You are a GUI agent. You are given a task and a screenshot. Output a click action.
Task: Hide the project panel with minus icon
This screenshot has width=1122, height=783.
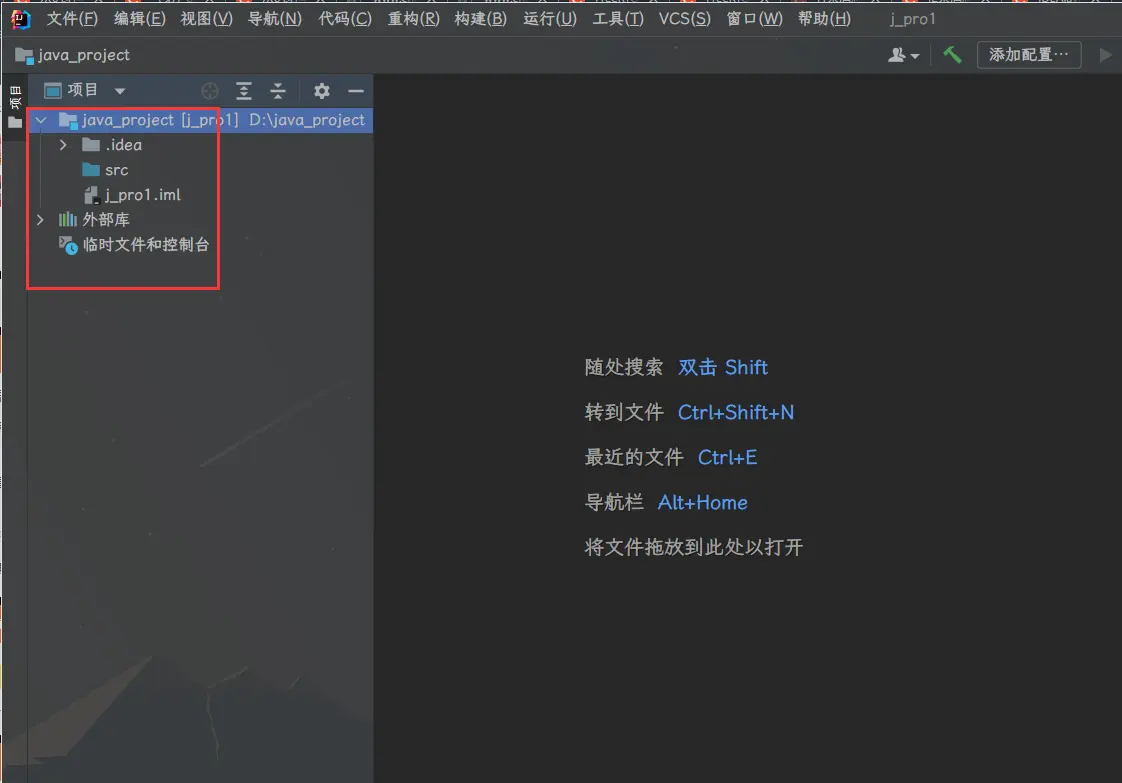point(355,91)
